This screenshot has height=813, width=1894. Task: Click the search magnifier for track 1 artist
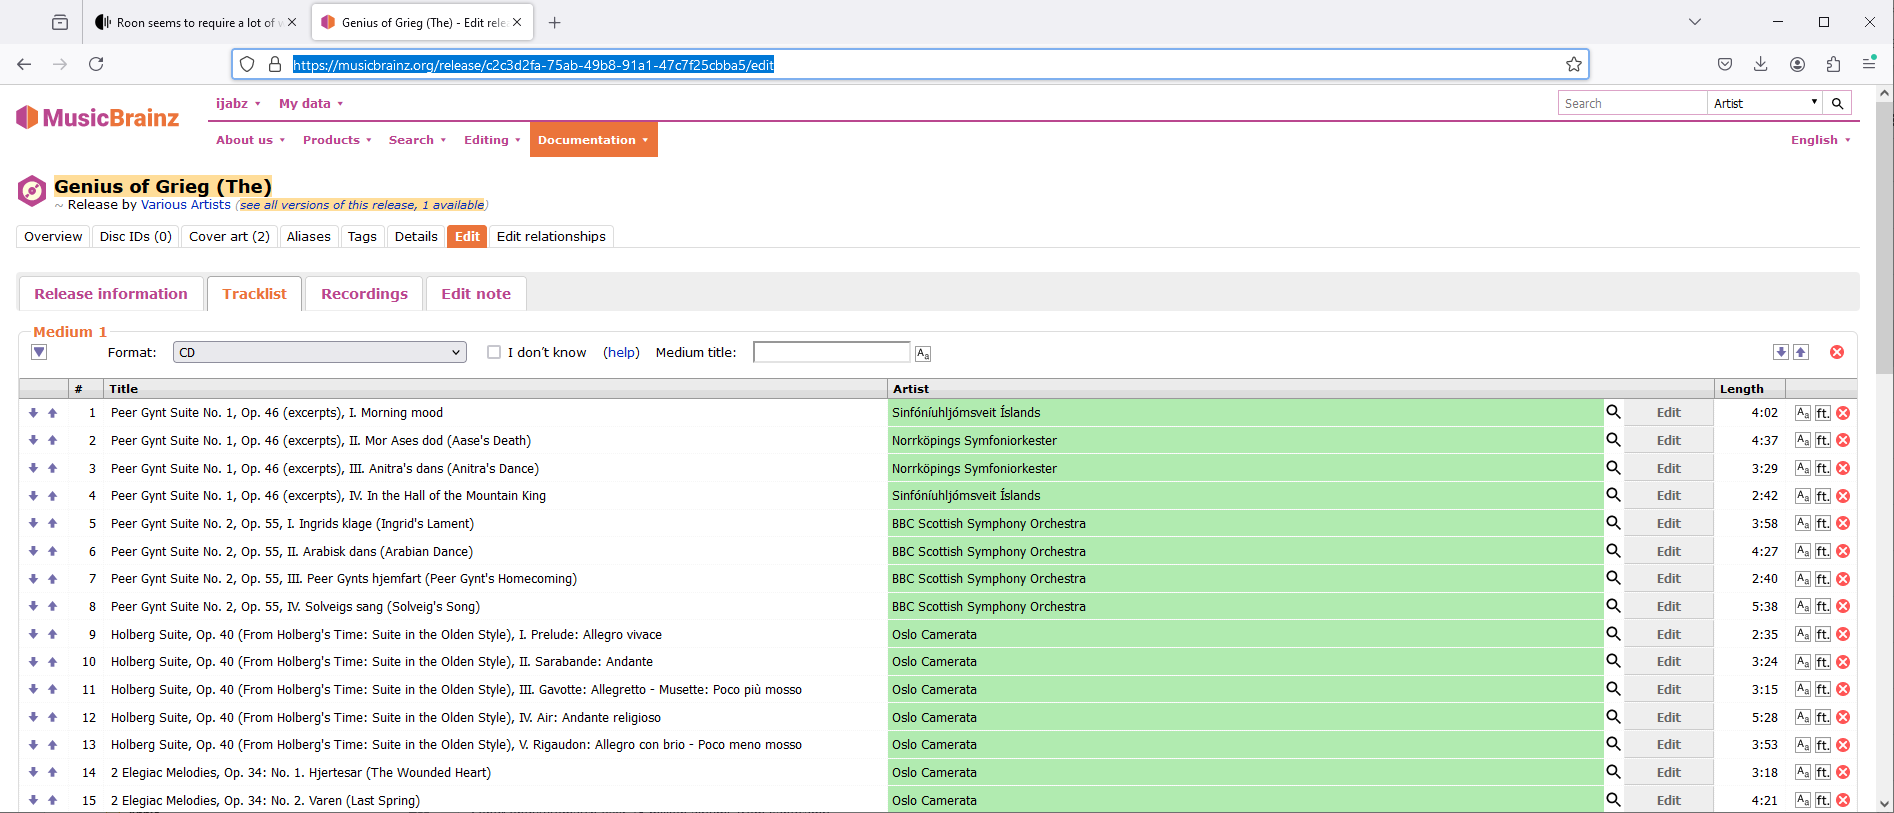[x=1612, y=412]
